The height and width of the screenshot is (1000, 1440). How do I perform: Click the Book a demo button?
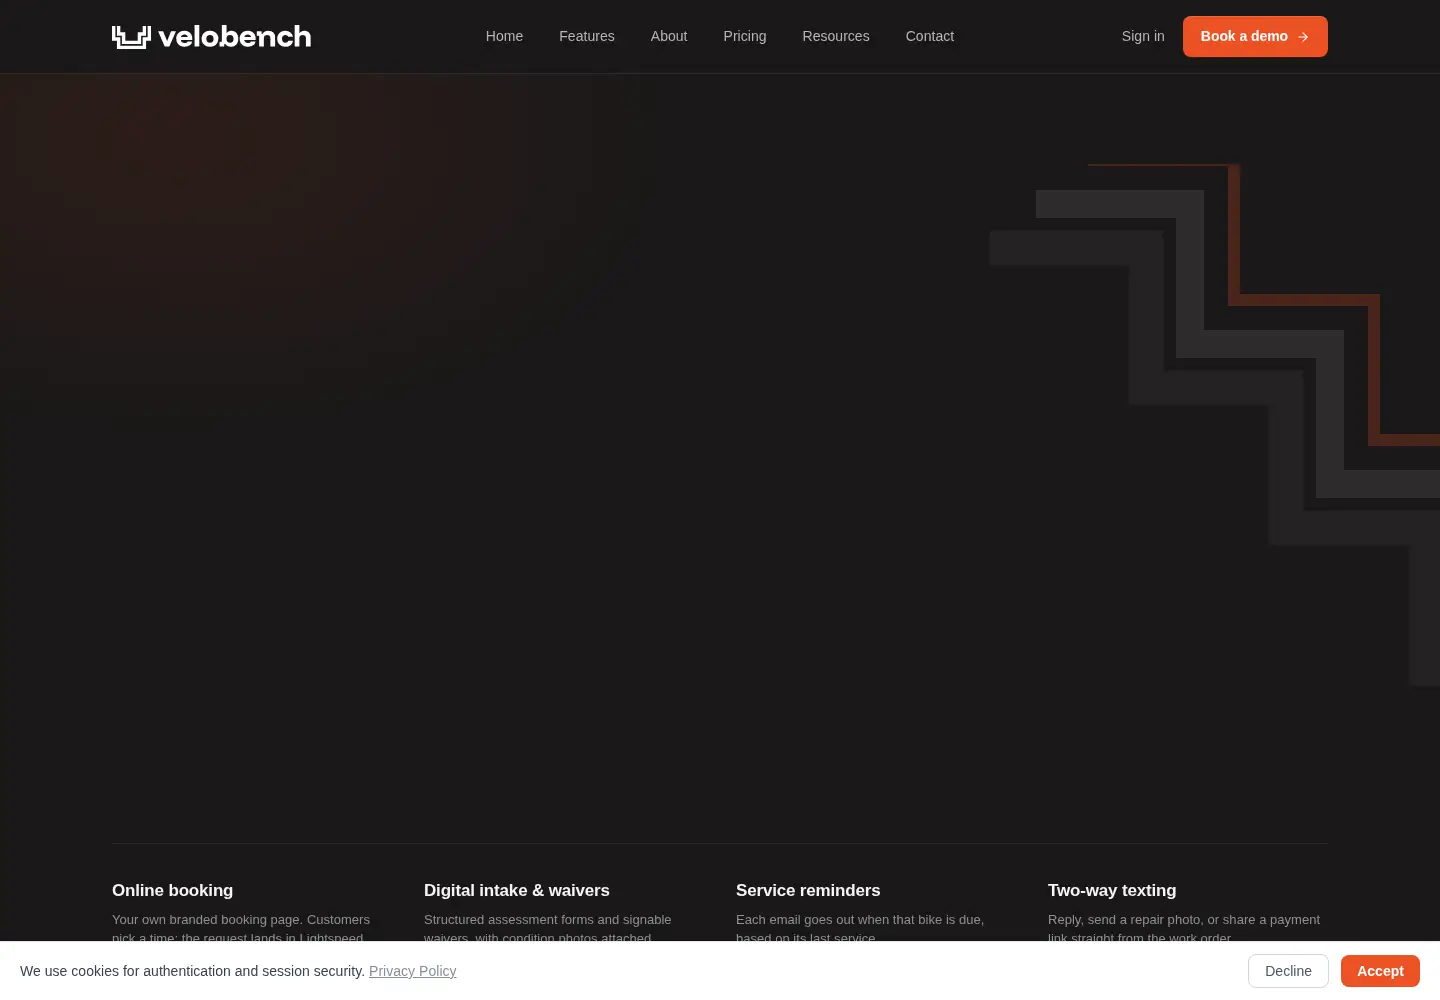coord(1255,36)
